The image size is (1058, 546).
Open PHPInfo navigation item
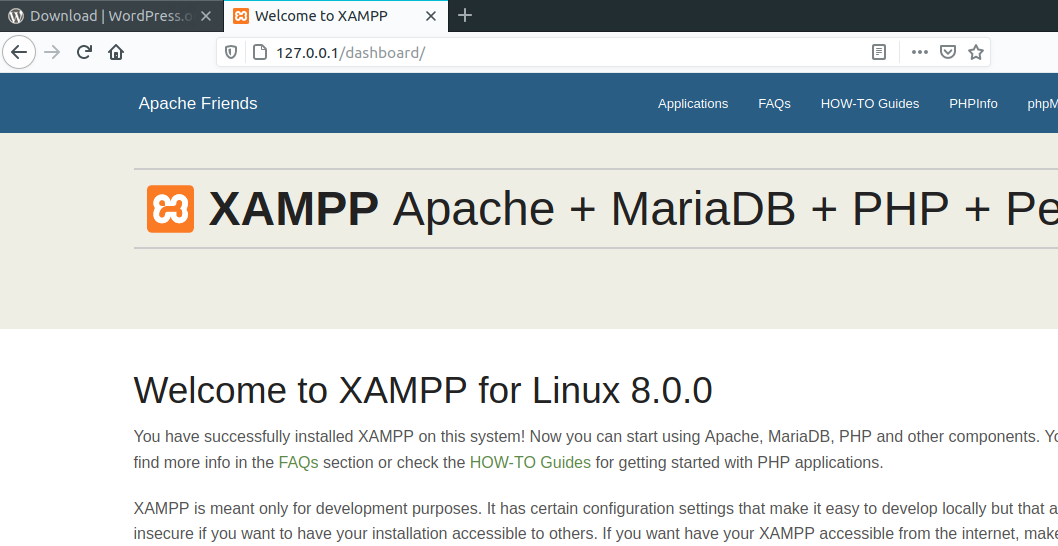(x=973, y=104)
